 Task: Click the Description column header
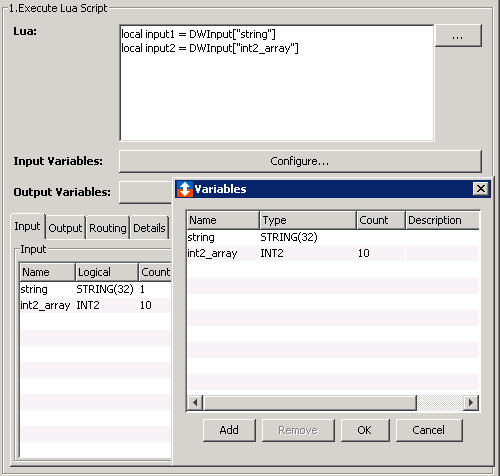[442, 220]
